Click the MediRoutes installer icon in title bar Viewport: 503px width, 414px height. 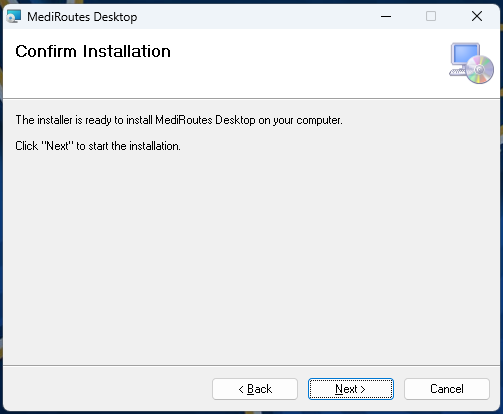point(14,16)
